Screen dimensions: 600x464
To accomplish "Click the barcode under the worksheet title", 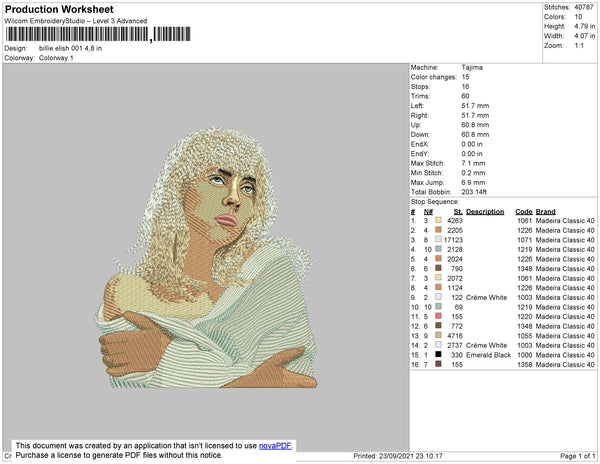I will [98, 34].
